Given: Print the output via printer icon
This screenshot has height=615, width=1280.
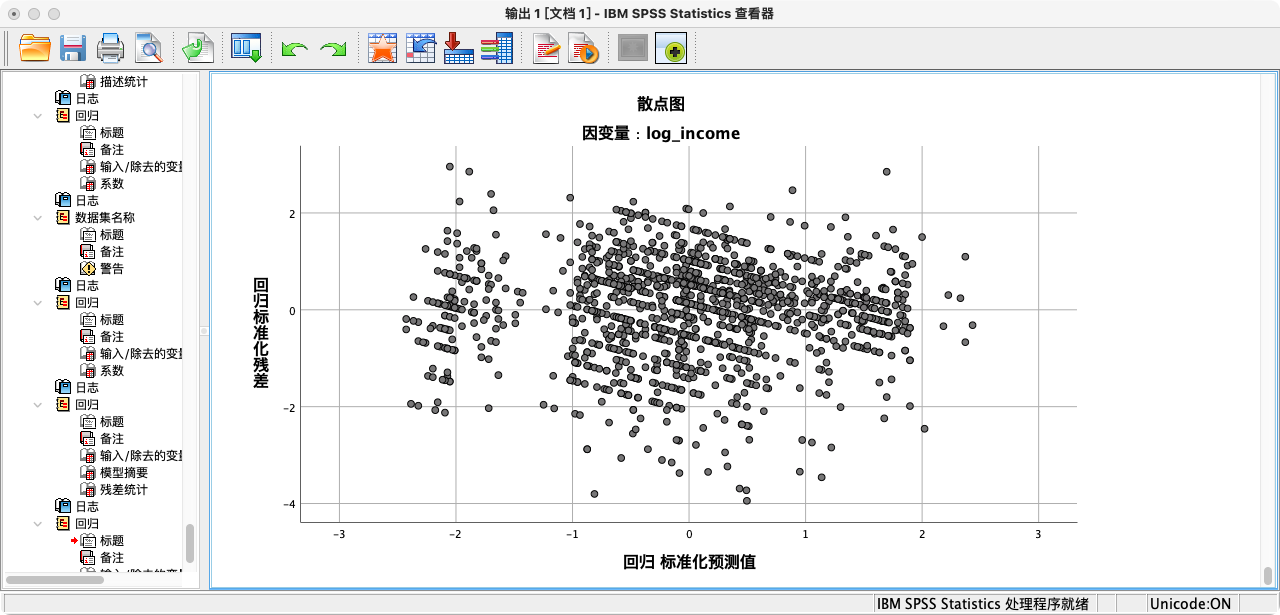Looking at the screenshot, I should [x=110, y=48].
